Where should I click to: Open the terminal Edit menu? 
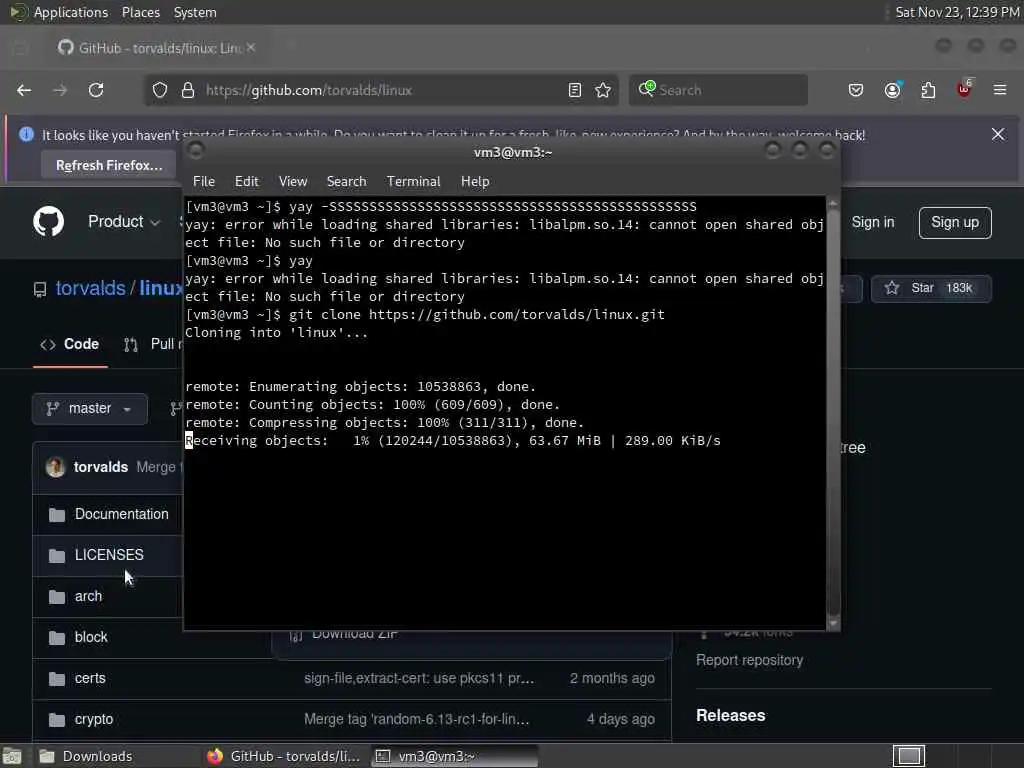point(246,182)
